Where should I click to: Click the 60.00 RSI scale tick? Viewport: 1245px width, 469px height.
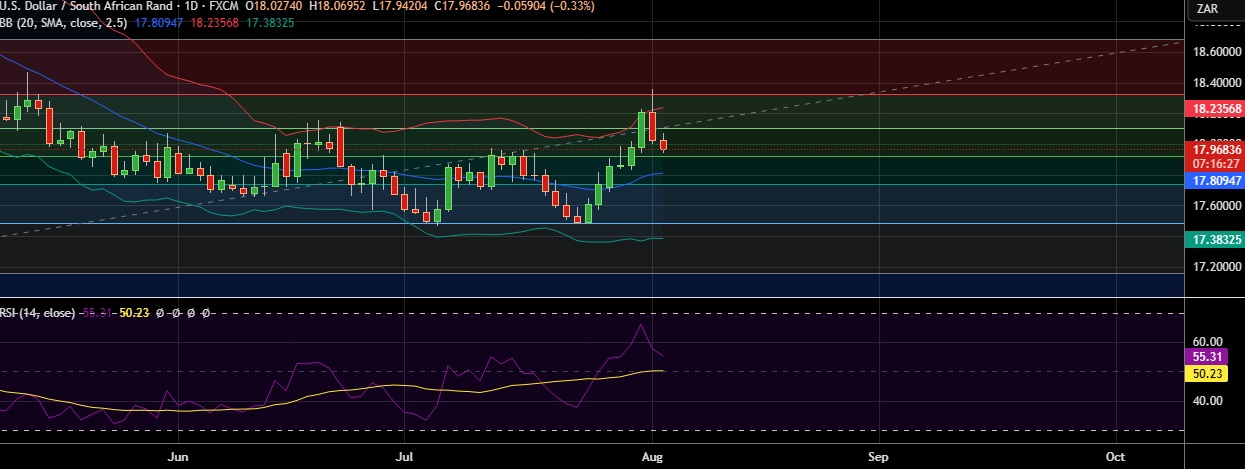pos(1205,341)
